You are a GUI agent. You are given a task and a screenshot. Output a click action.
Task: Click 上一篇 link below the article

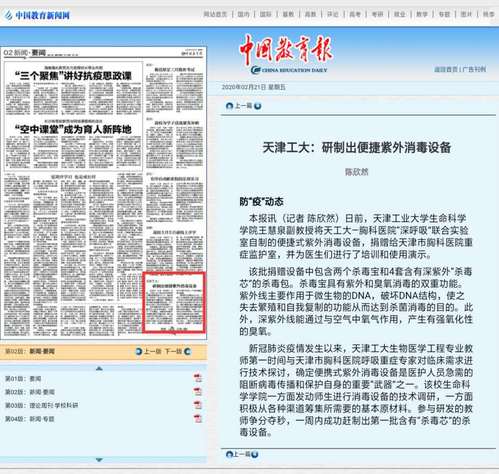point(242,454)
